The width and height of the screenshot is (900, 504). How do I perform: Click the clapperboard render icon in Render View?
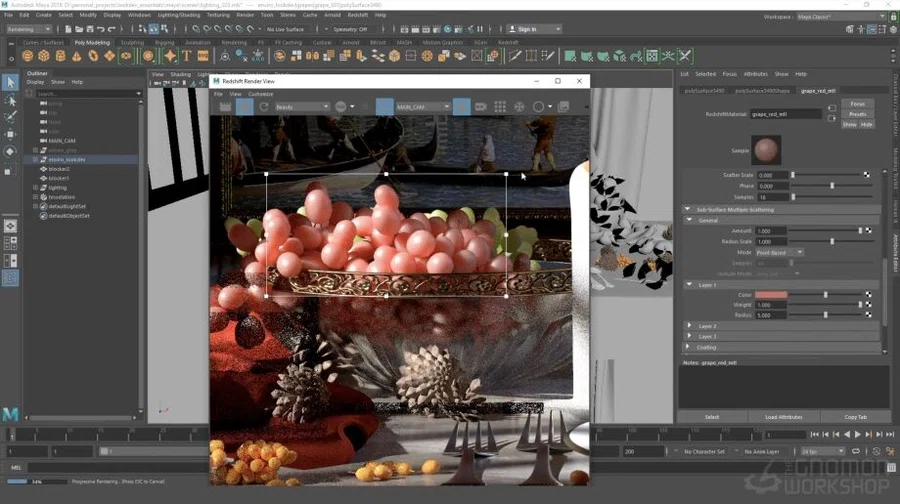(225, 107)
